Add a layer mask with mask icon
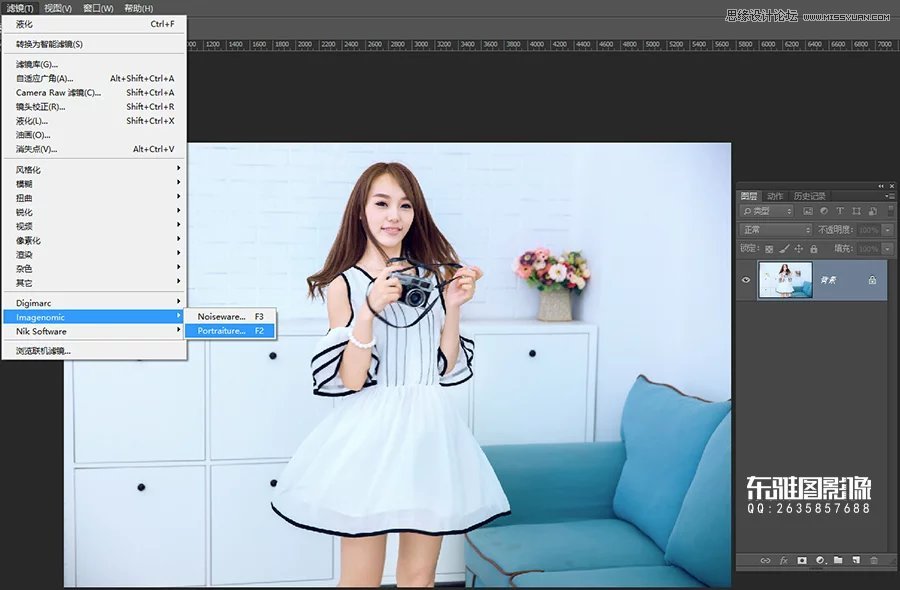 click(x=802, y=560)
